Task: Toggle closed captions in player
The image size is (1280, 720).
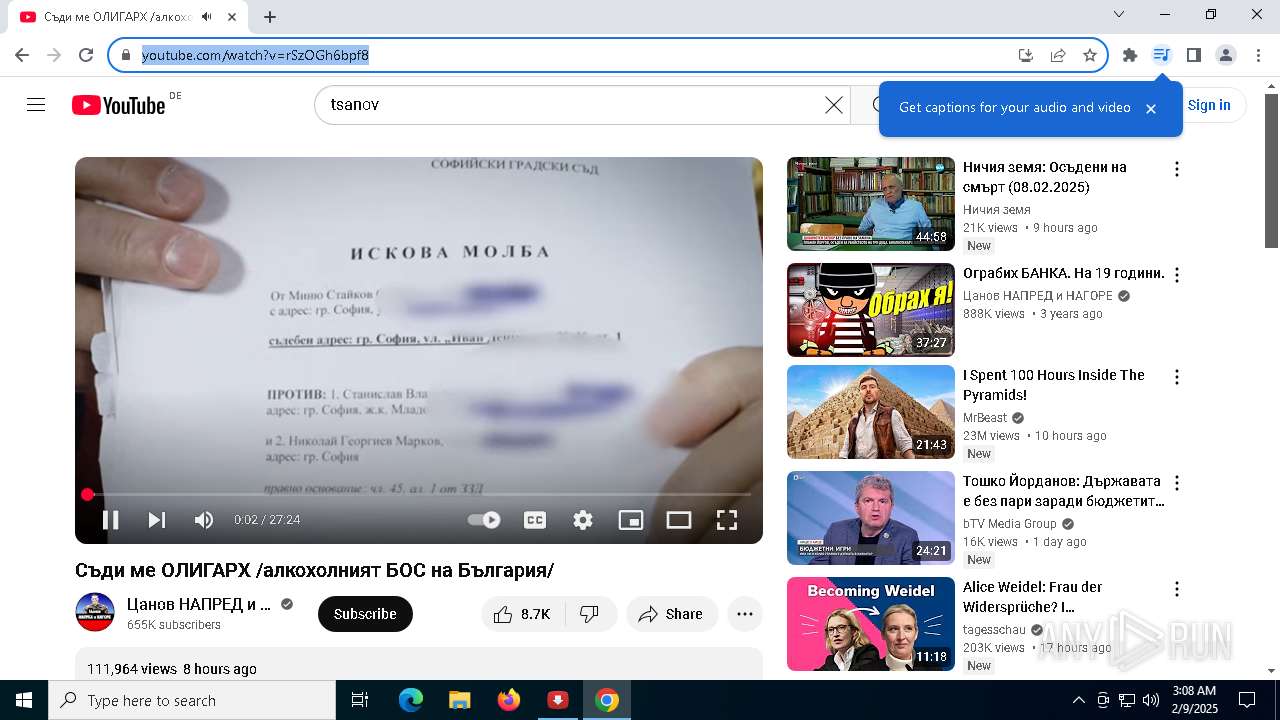Action: [535, 520]
